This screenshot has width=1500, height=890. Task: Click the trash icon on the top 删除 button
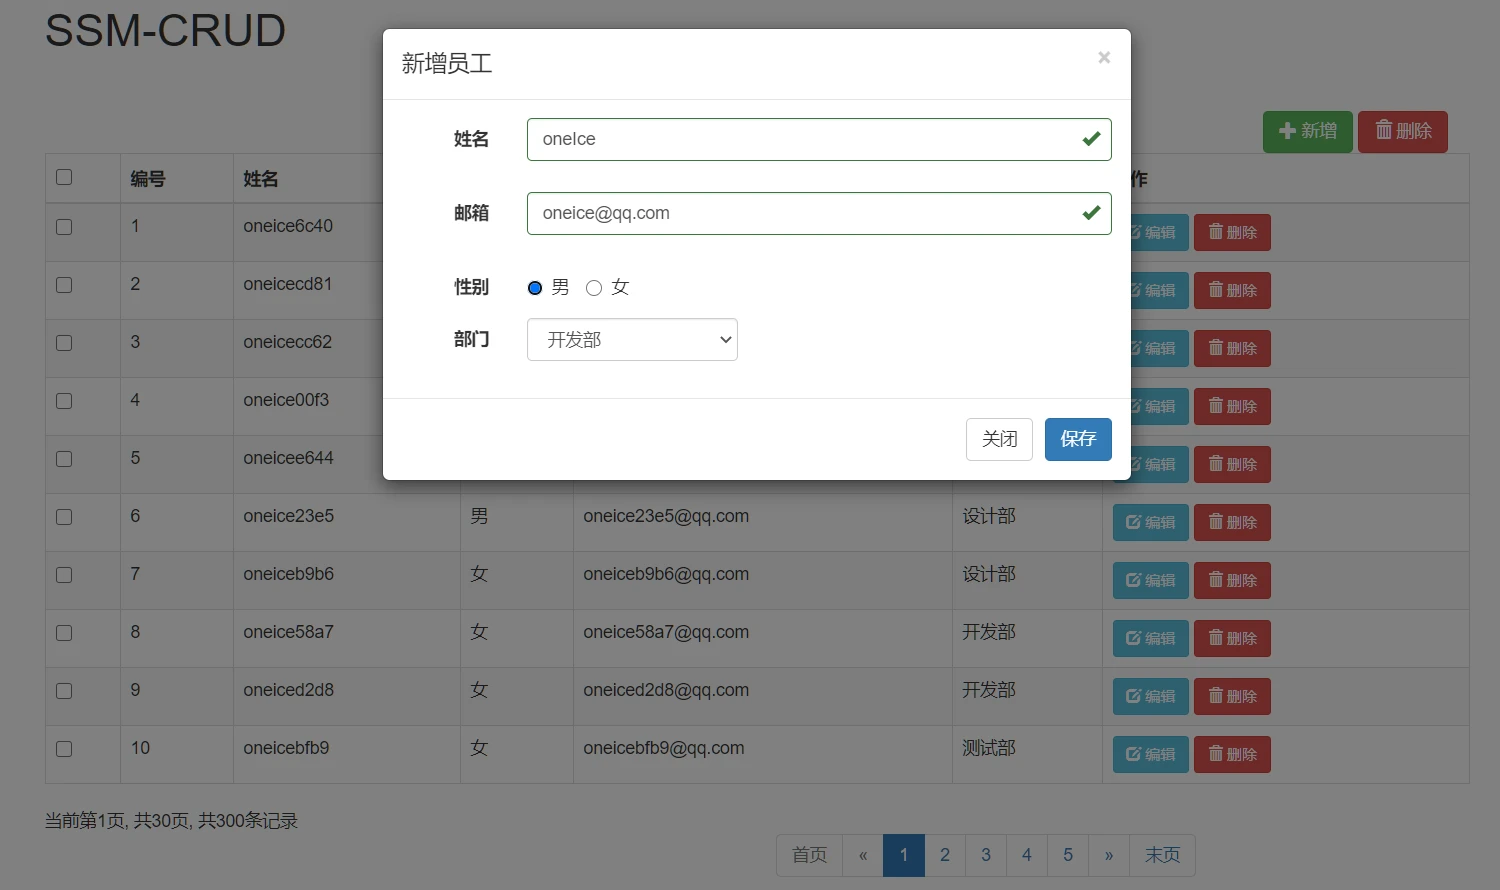pyautogui.click(x=1384, y=131)
